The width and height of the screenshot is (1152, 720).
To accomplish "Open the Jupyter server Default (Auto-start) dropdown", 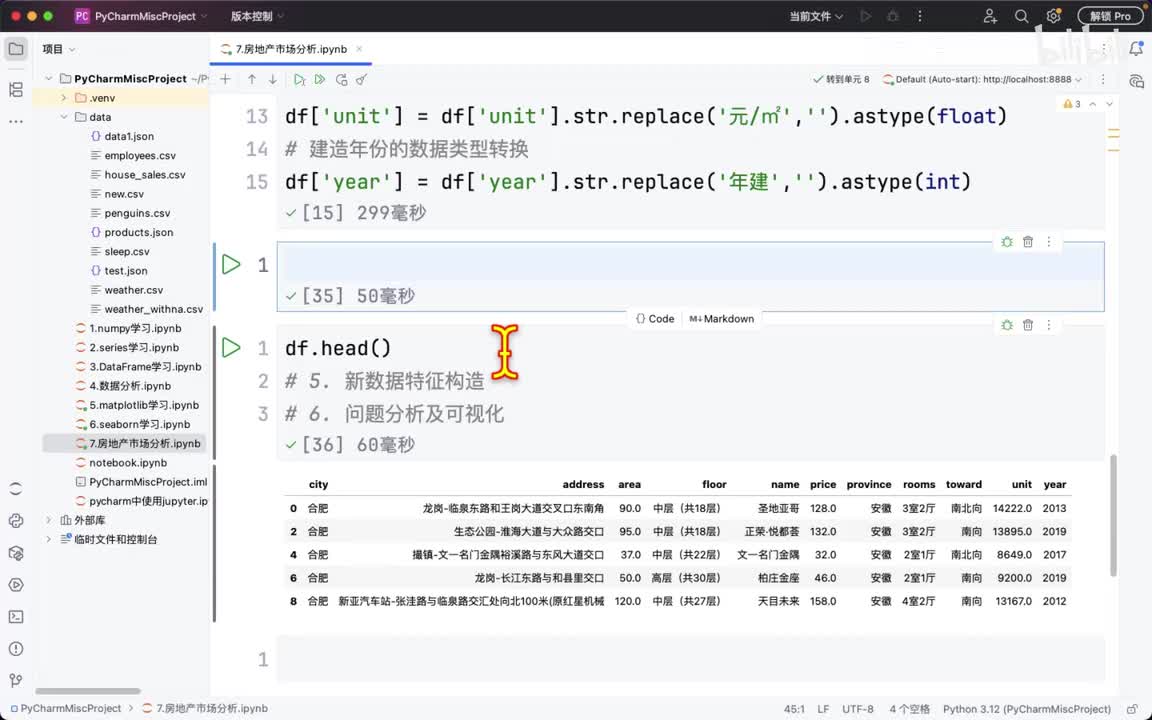I will coord(982,79).
